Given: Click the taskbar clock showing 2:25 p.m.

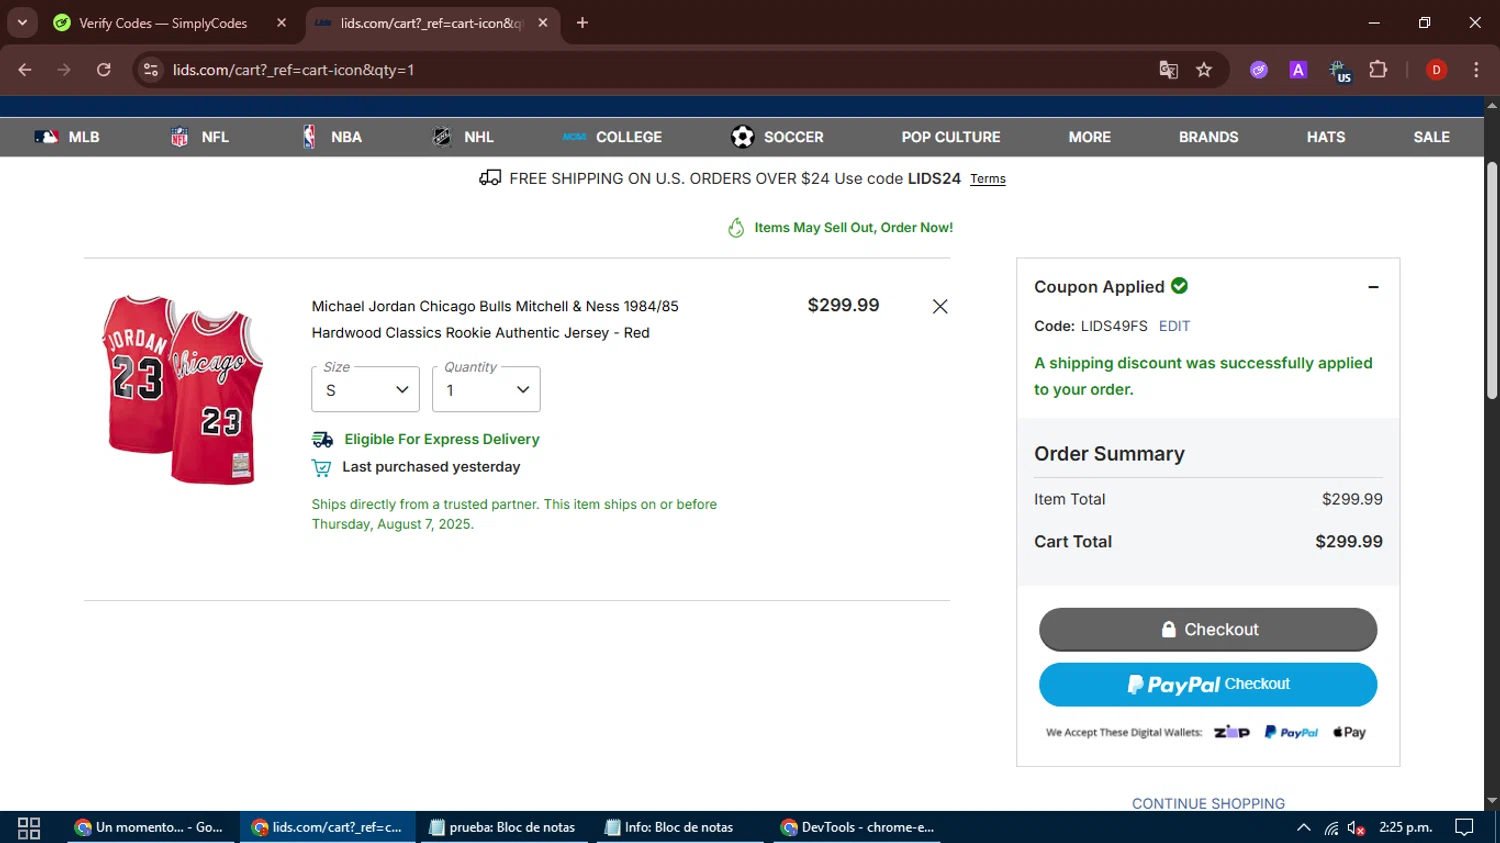Looking at the screenshot, I should [x=1406, y=827].
